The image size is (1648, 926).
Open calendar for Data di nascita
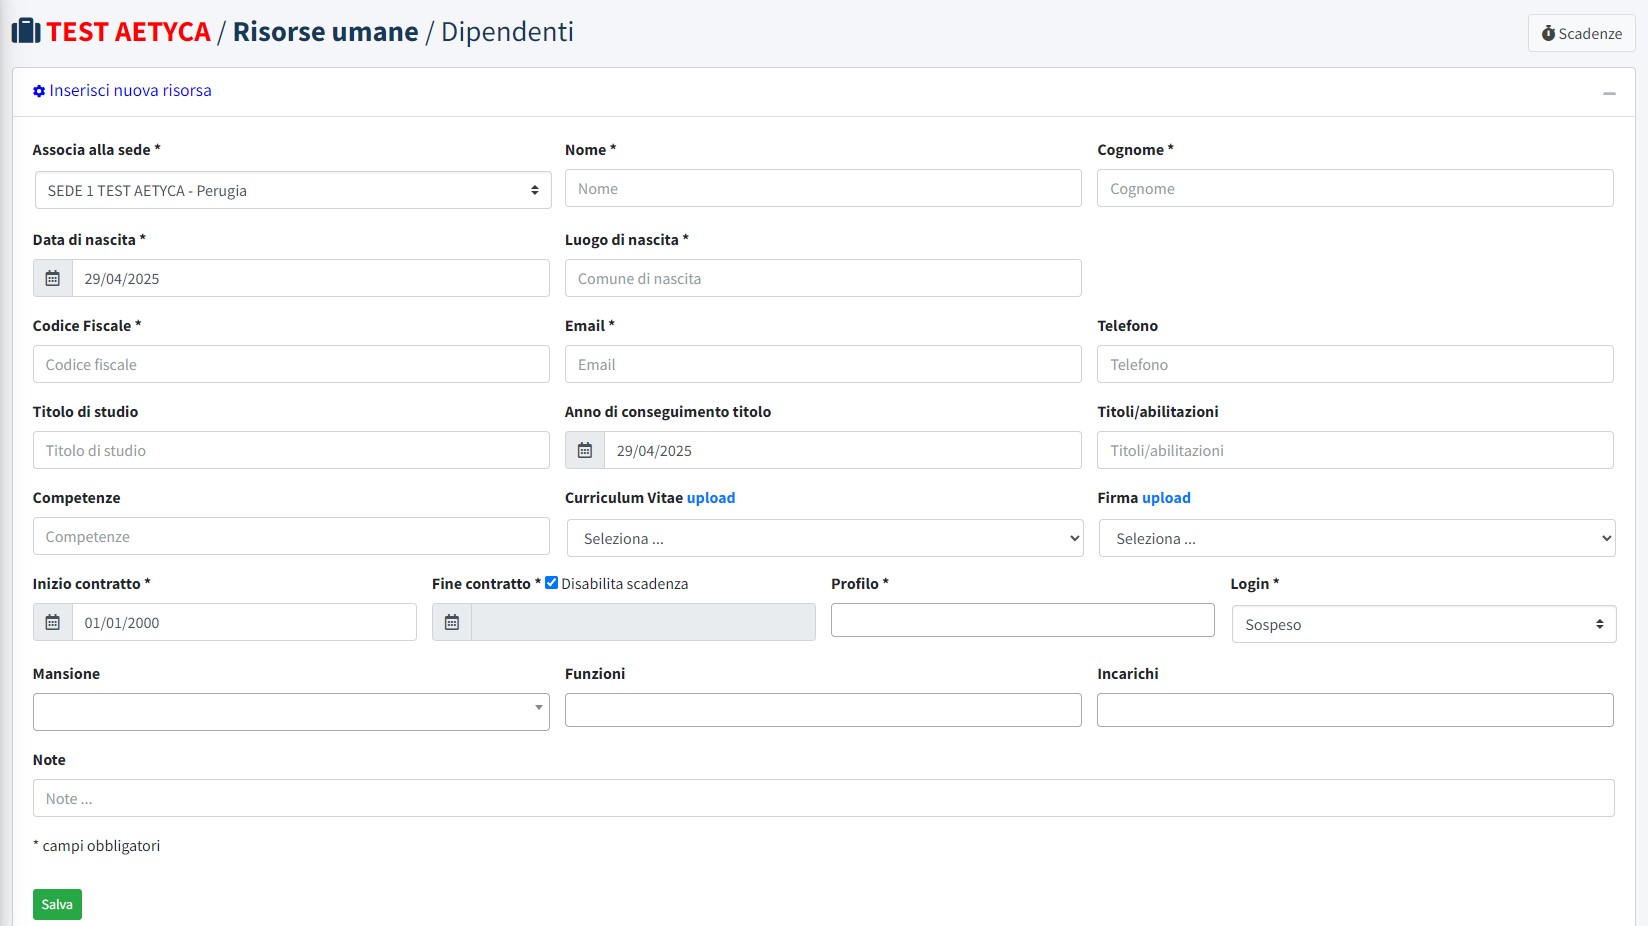[53, 279]
